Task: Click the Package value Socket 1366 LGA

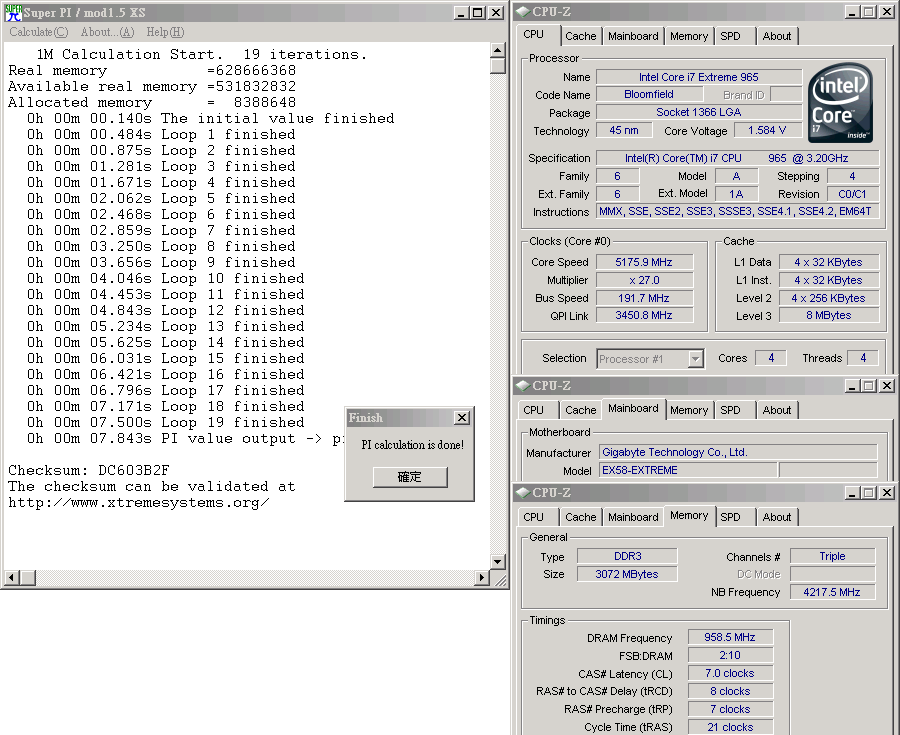Action: [699, 112]
